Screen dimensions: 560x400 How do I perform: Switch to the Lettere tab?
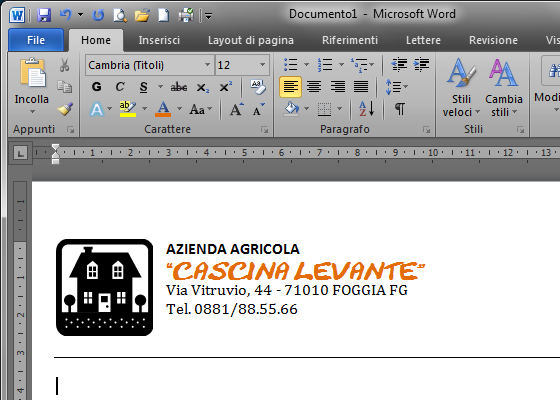423,40
